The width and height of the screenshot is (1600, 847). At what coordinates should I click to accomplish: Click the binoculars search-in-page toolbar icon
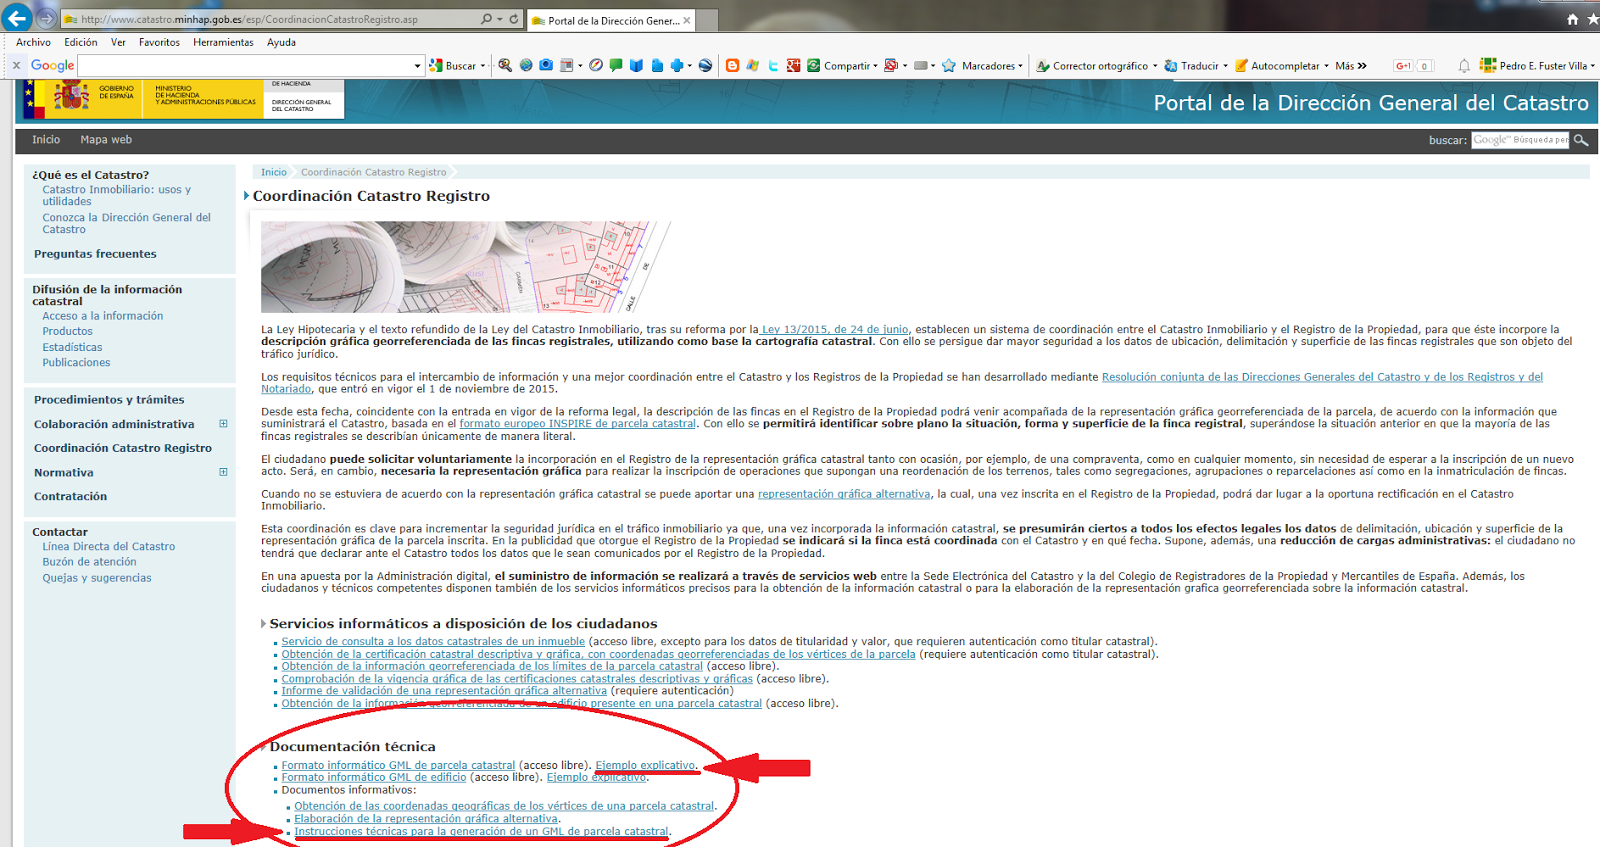pyautogui.click(x=505, y=65)
